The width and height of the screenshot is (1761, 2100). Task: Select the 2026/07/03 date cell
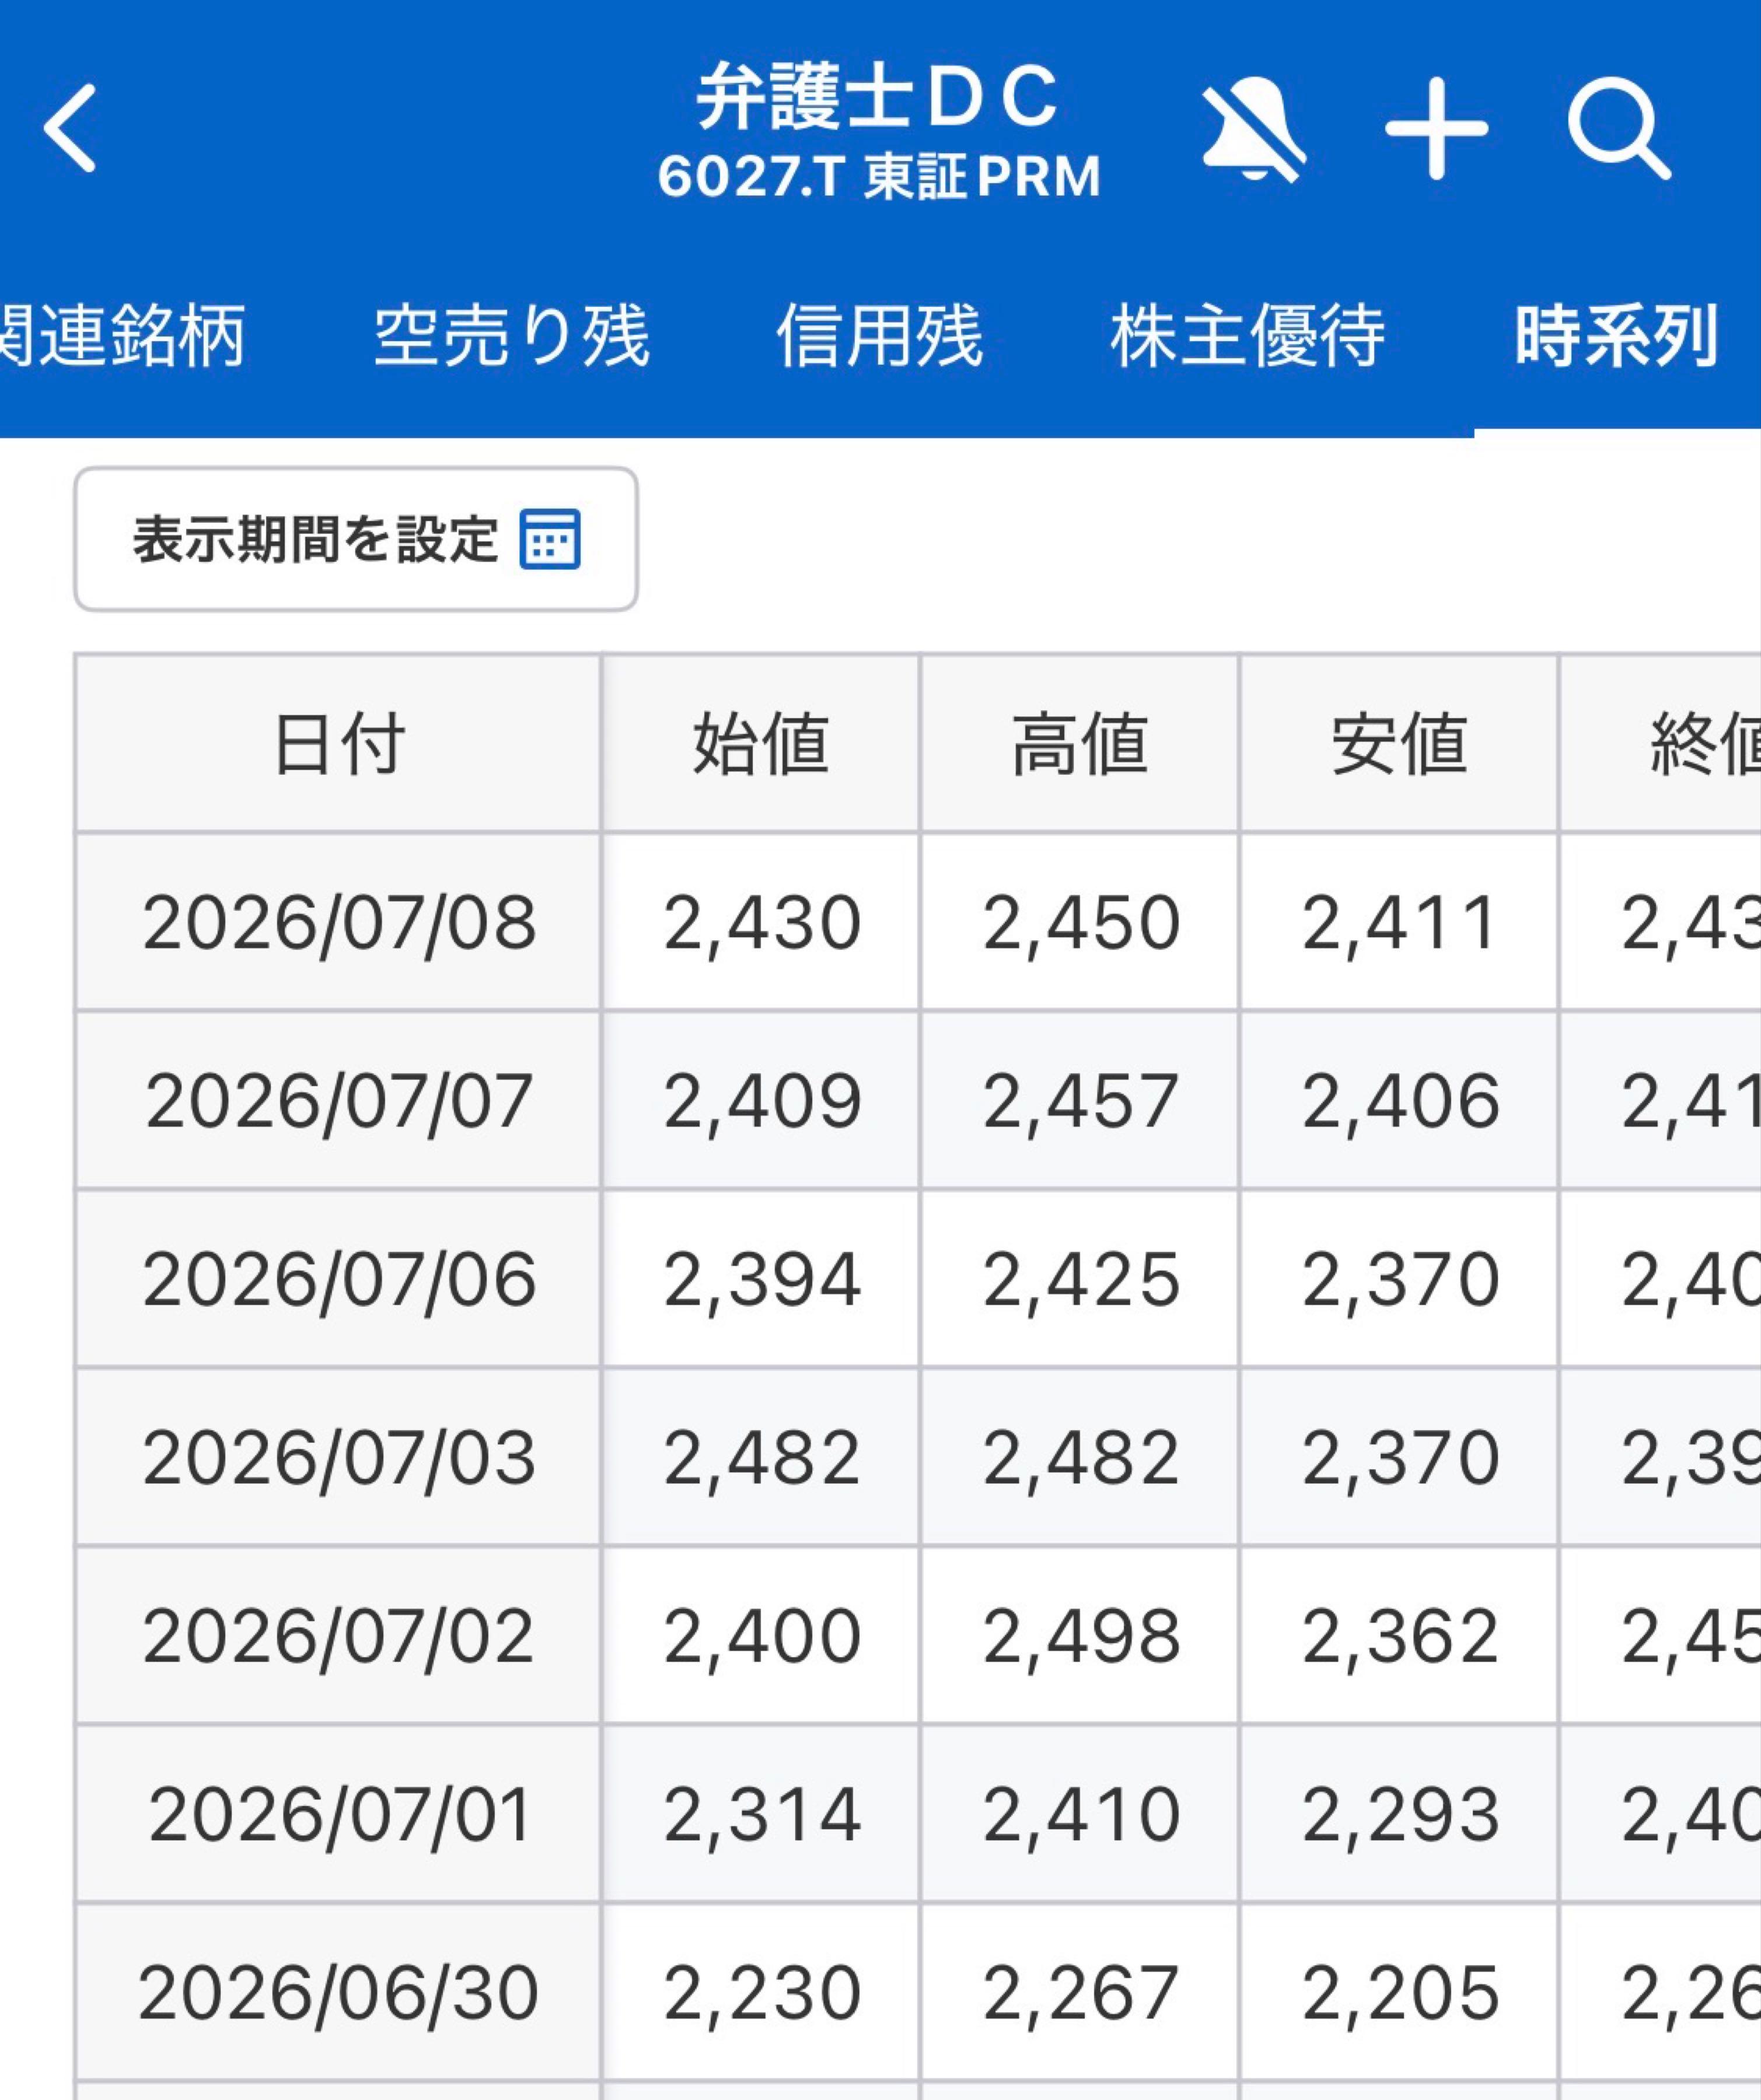pos(339,1458)
